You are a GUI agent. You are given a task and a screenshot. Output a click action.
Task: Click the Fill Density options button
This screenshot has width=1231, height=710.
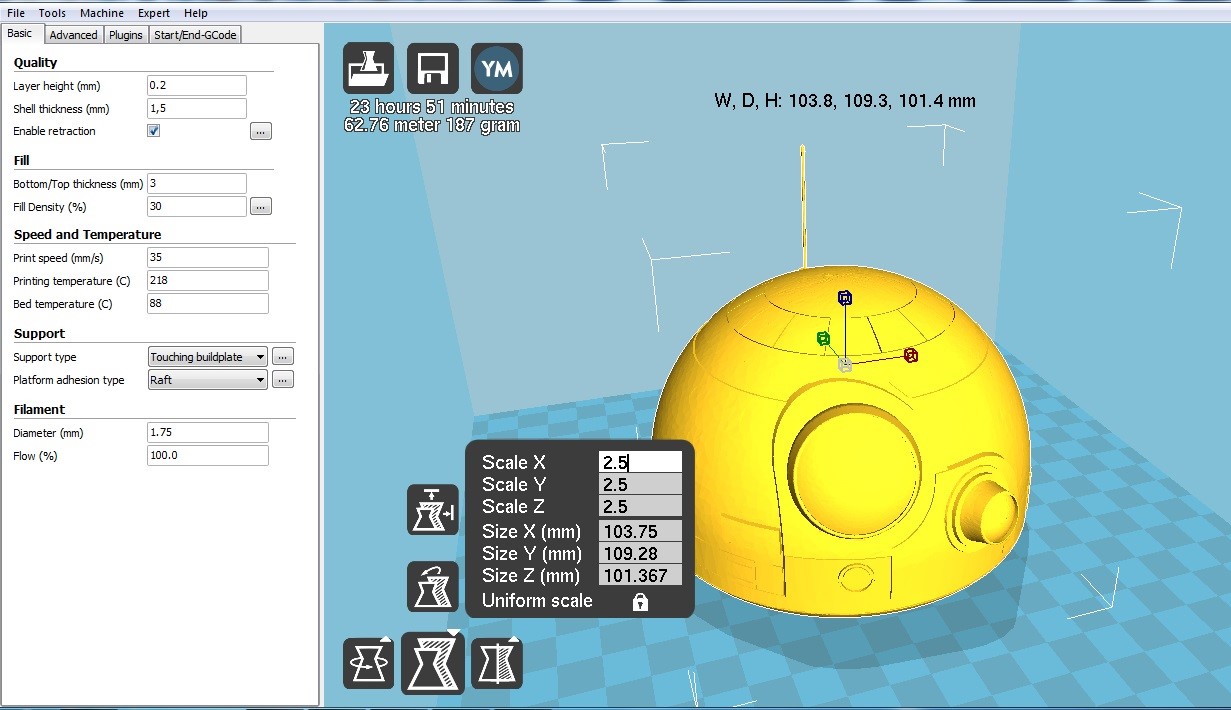click(260, 206)
